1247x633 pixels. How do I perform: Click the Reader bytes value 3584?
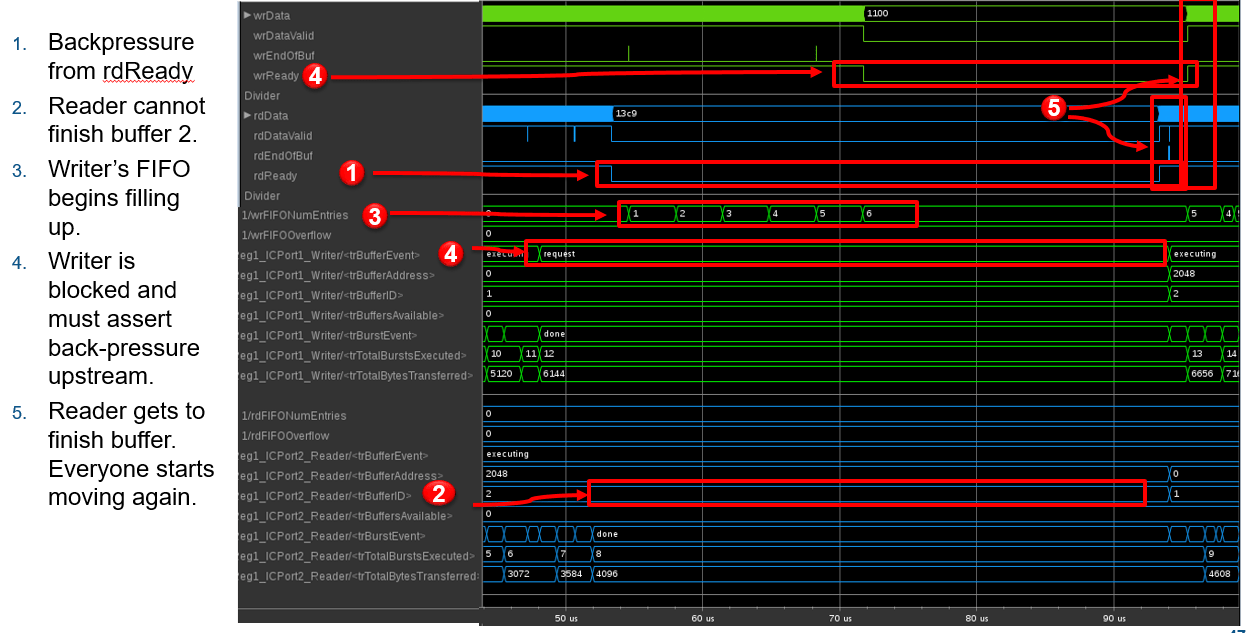[571, 574]
